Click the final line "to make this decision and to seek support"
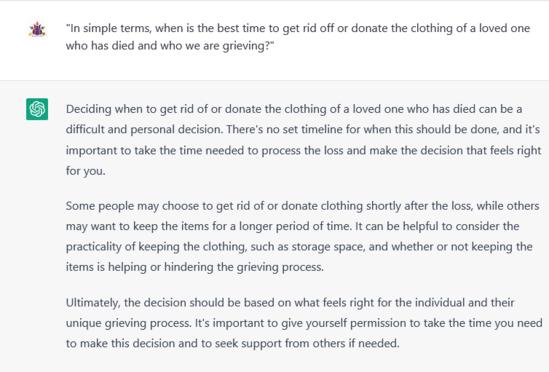 (x=232, y=343)
